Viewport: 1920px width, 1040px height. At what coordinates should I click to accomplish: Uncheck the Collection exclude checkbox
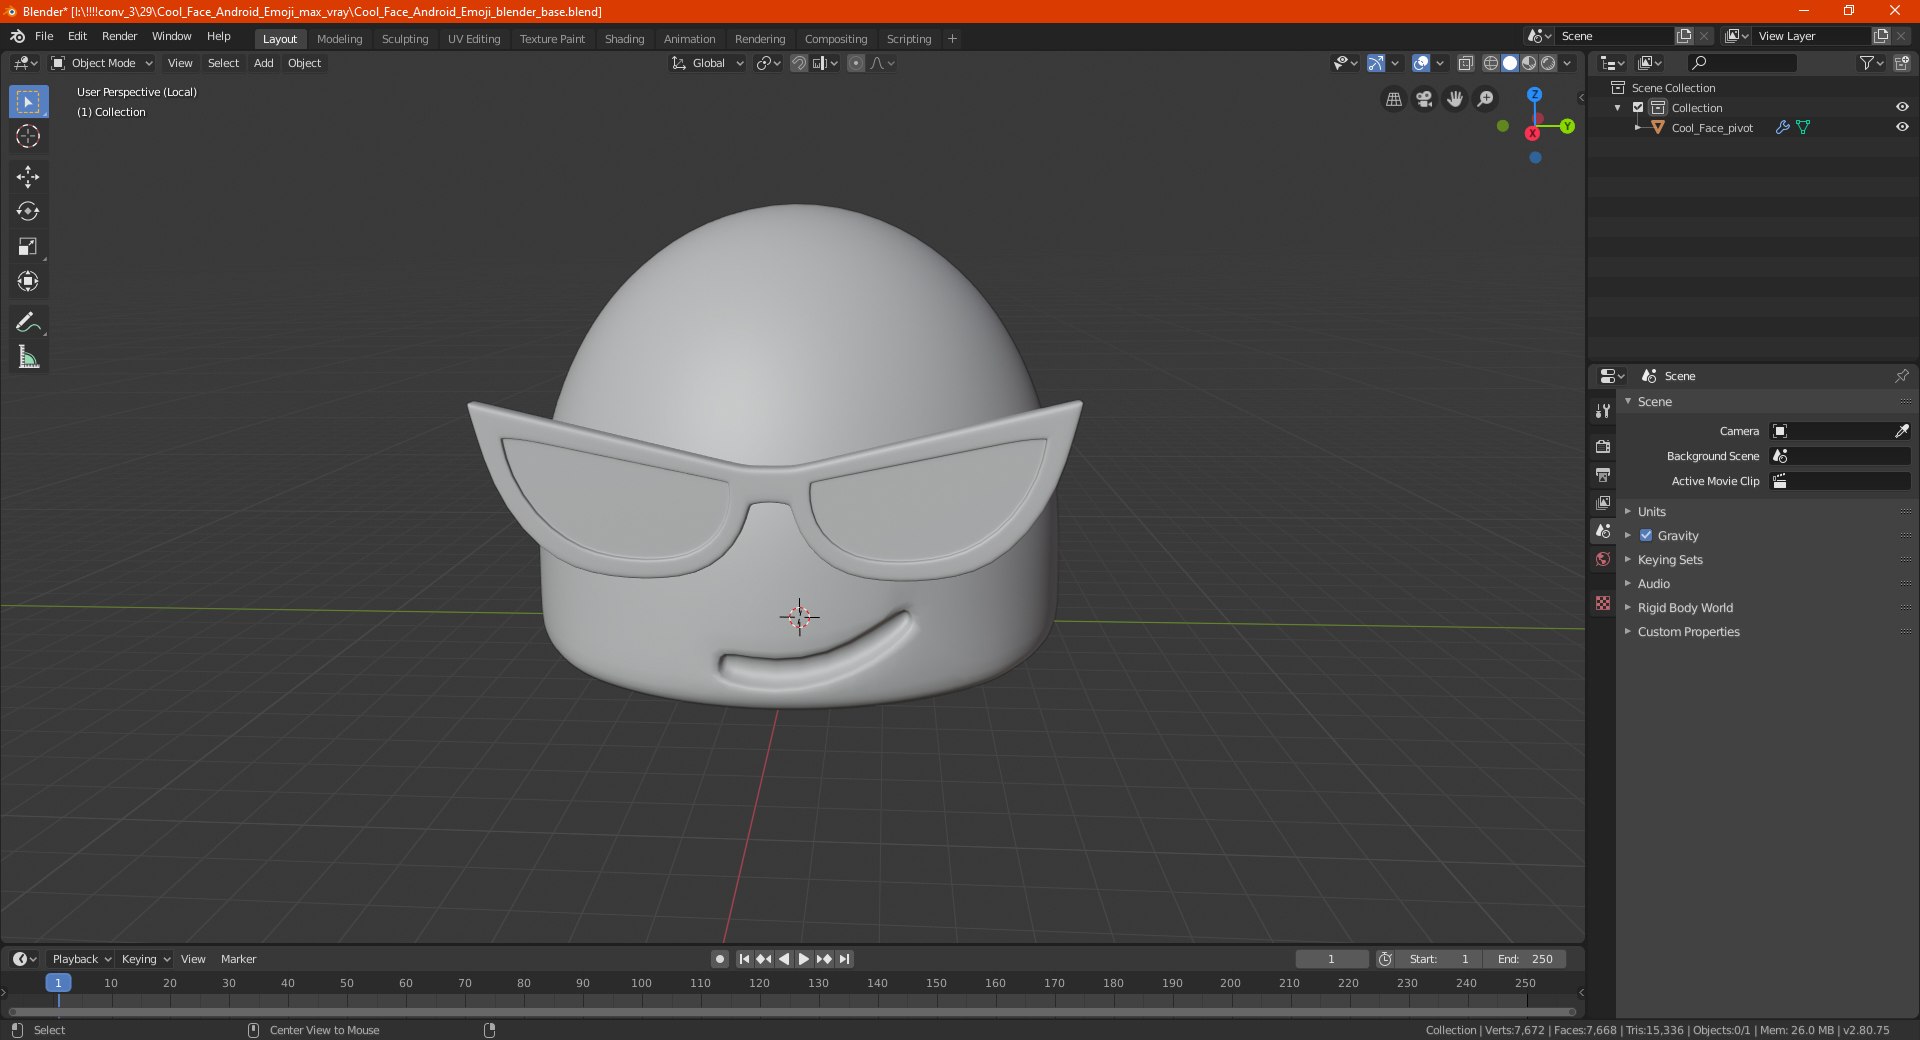[1638, 107]
